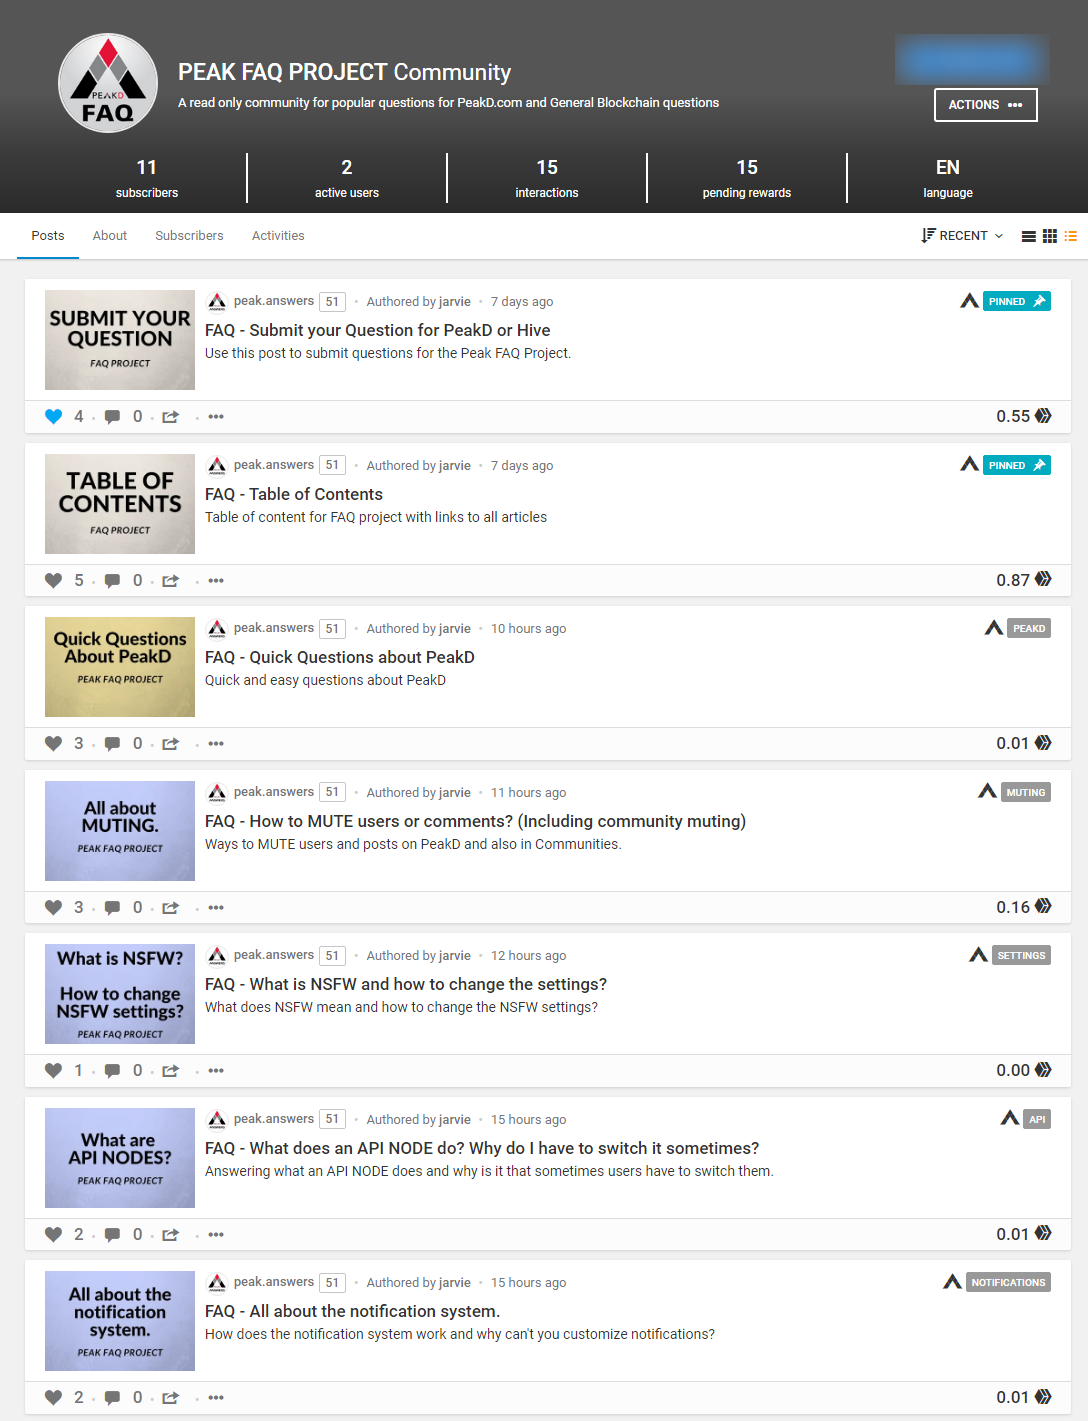
Task: Switch to compact list layout
Action: pos(1071,236)
